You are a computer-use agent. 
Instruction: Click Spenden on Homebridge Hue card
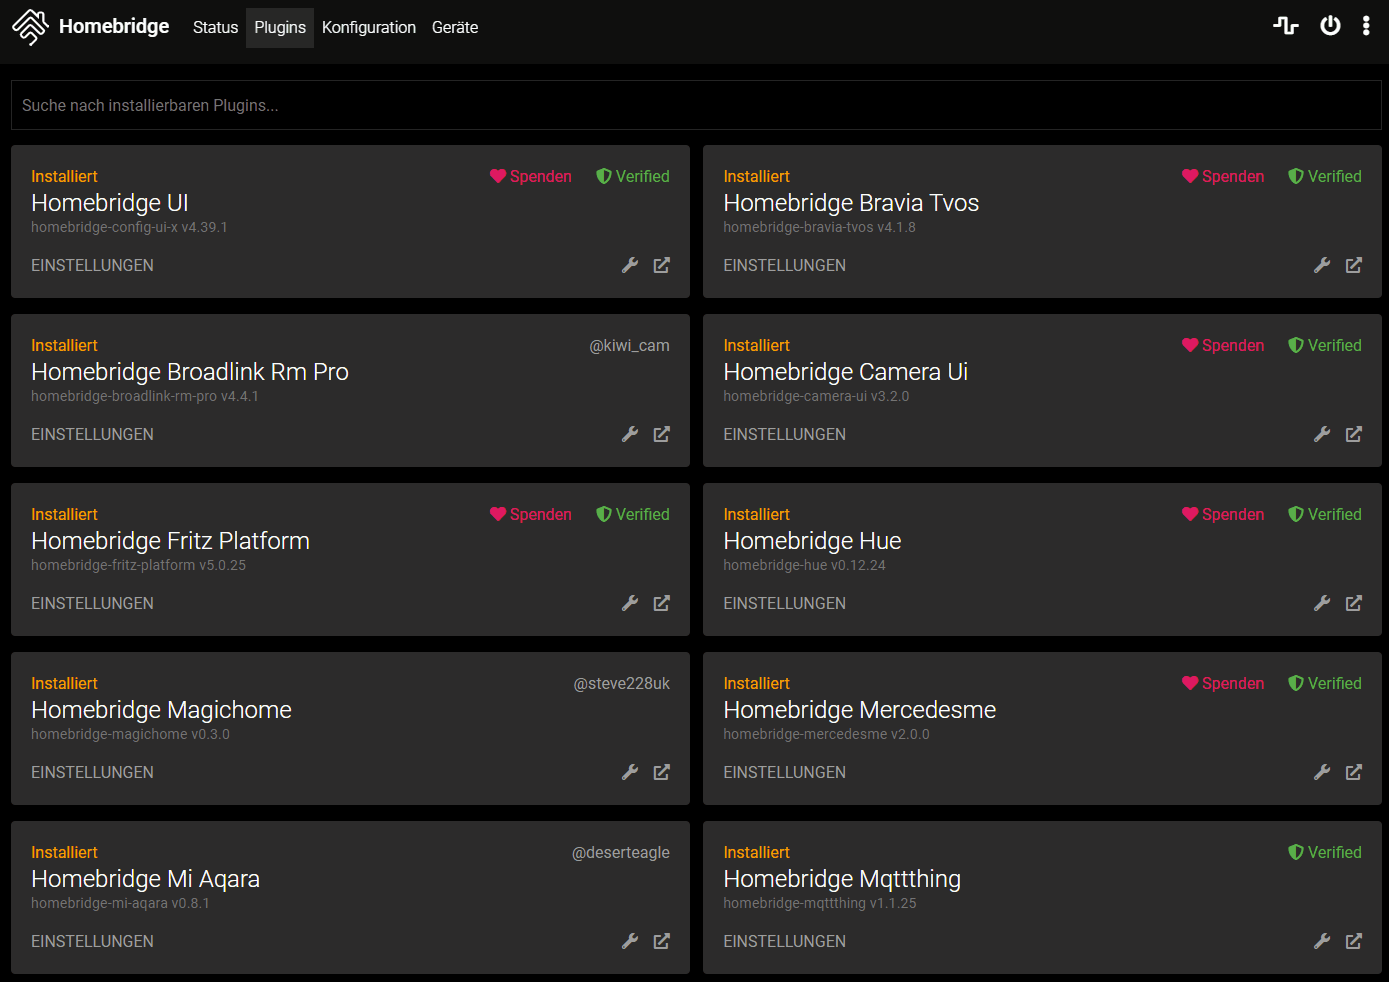(1223, 514)
